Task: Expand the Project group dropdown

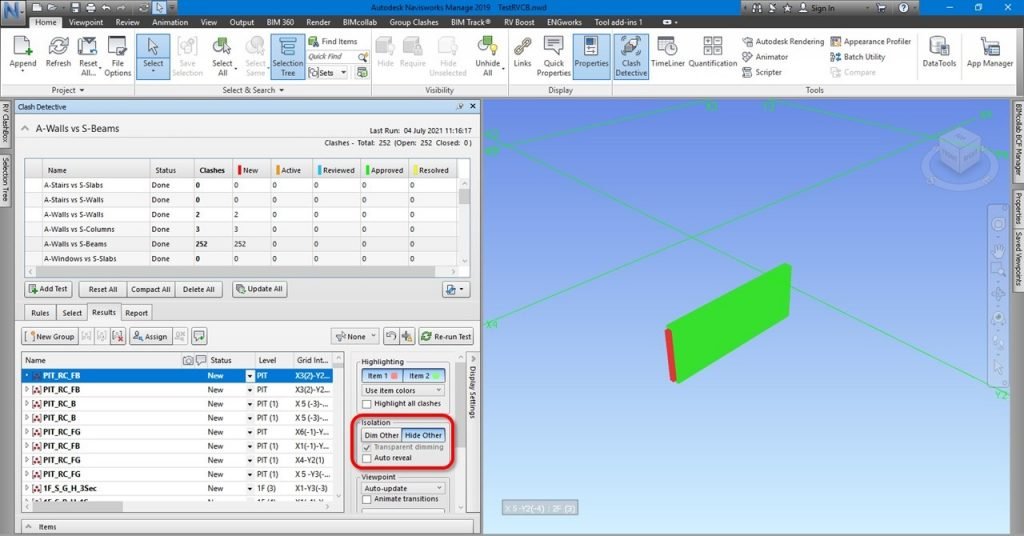Action: tap(68, 90)
